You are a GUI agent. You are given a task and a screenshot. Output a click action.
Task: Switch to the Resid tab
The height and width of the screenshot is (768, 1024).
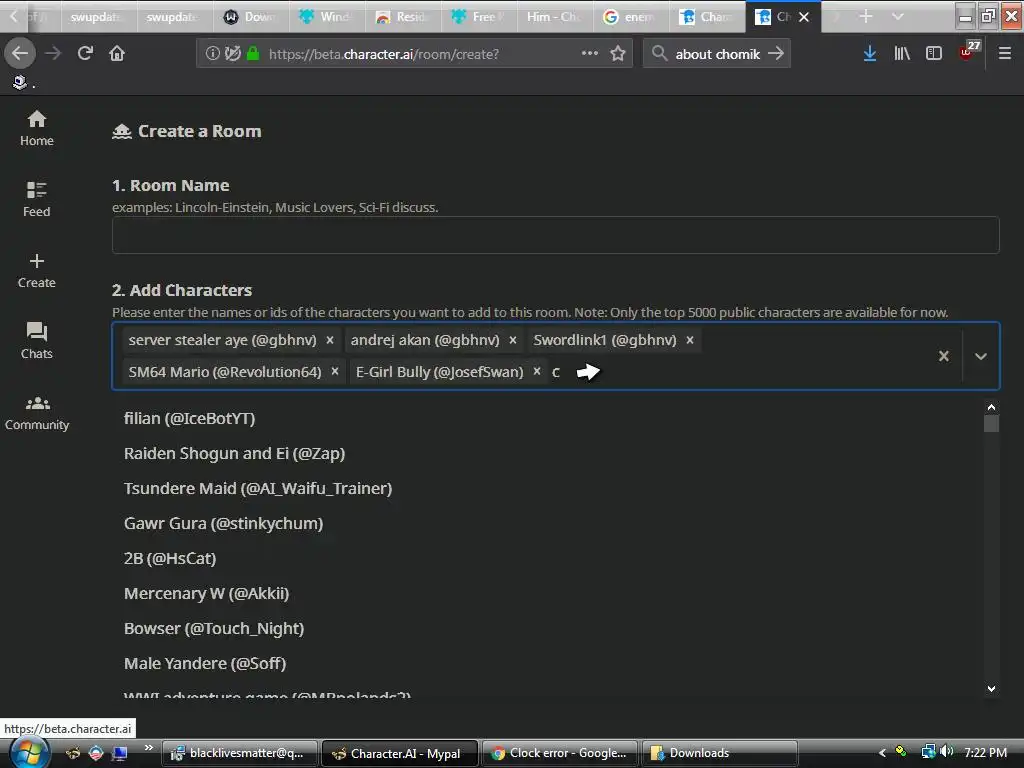[402, 17]
